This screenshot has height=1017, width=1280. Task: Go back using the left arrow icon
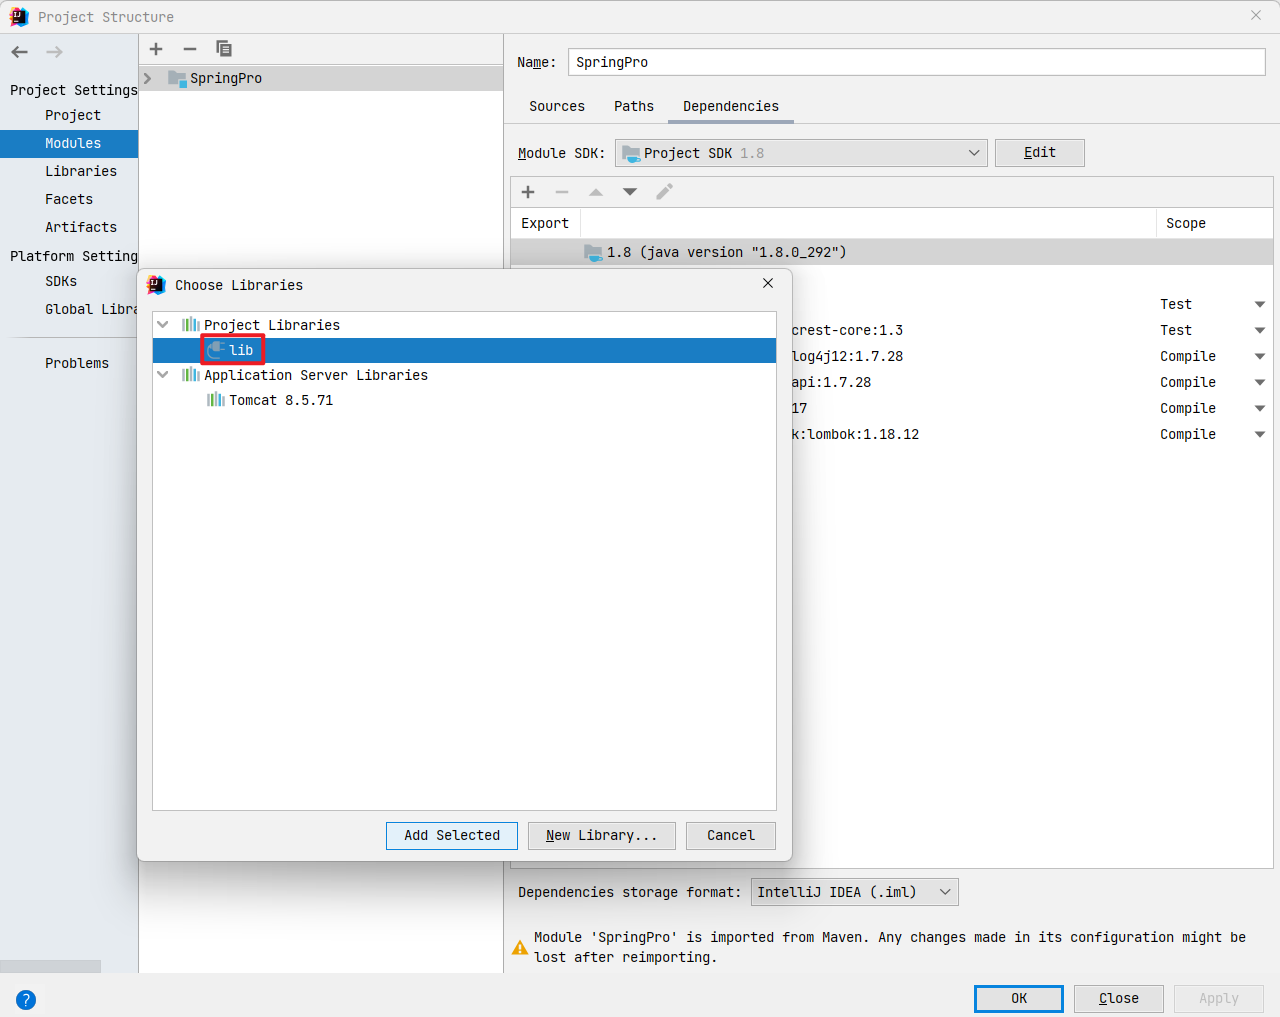coord(20,52)
